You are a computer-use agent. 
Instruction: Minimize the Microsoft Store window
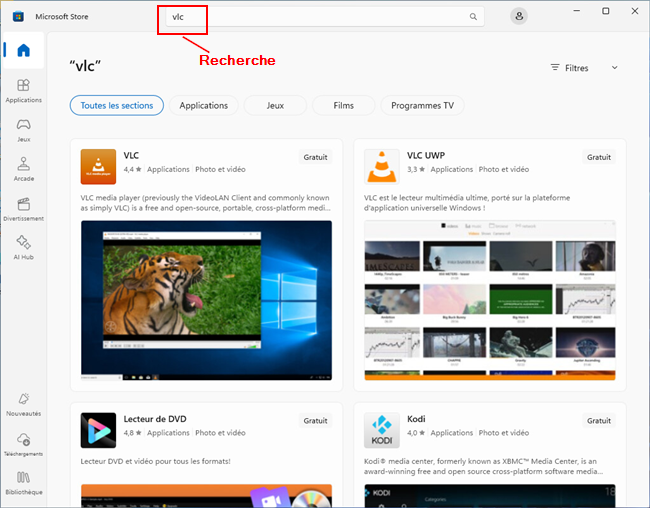tap(577, 11)
